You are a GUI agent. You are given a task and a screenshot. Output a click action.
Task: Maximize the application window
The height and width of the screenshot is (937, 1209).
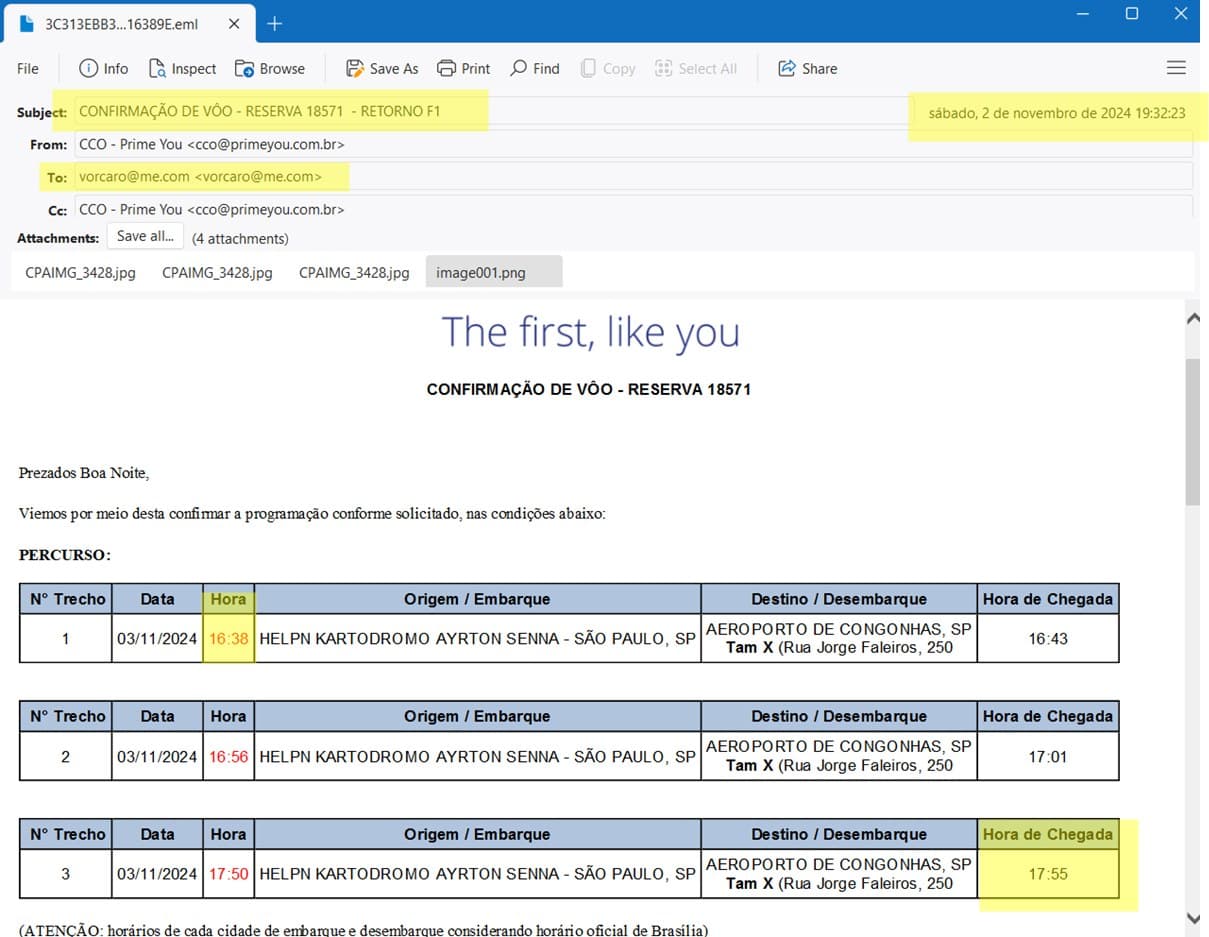pyautogui.click(x=1131, y=13)
